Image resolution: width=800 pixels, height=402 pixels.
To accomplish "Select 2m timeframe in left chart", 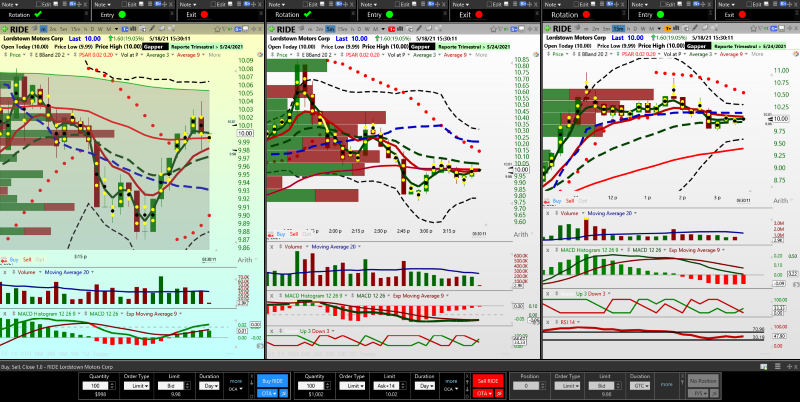I will click(x=53, y=29).
